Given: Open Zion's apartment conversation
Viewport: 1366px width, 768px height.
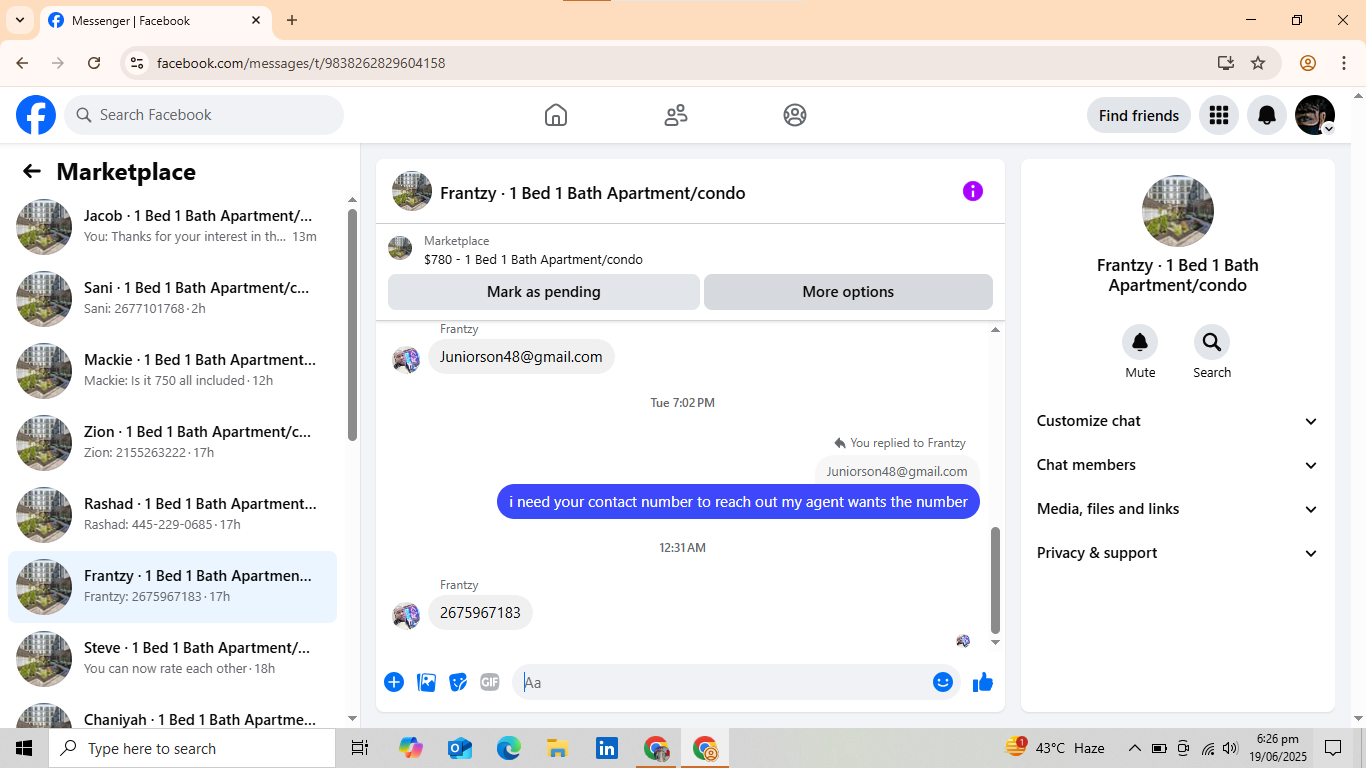Looking at the screenshot, I should pos(172,442).
